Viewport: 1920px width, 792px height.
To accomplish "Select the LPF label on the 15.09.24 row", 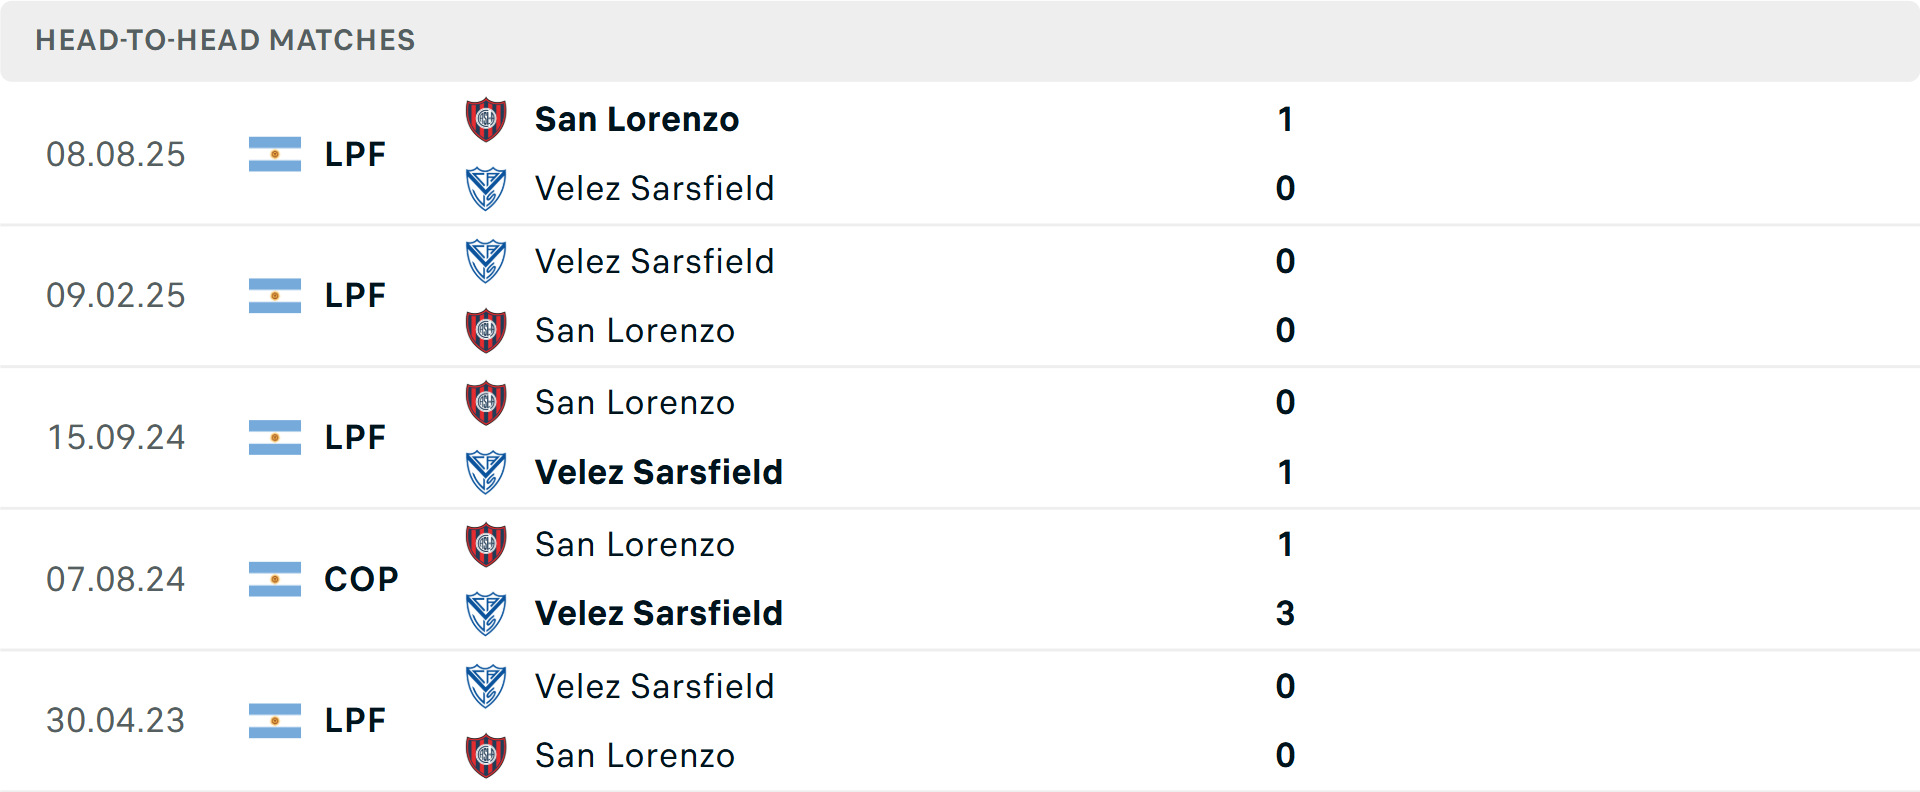I will click(x=355, y=437).
